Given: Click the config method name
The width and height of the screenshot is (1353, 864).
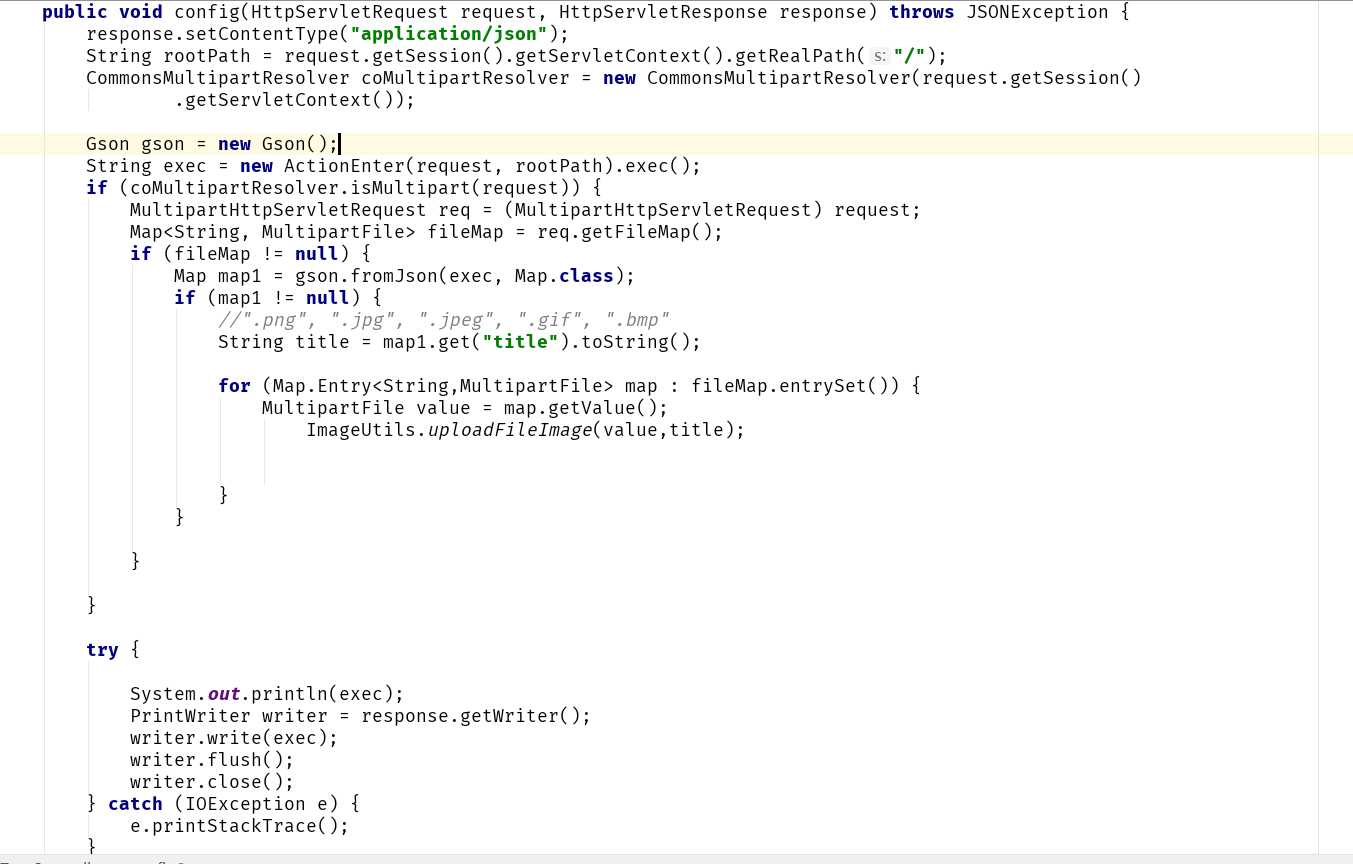Looking at the screenshot, I should tap(207, 12).
